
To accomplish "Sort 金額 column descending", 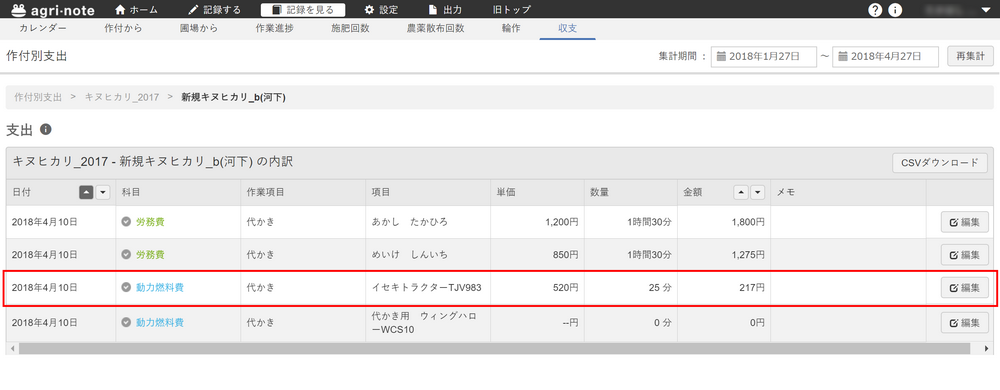I will click(x=757, y=192).
